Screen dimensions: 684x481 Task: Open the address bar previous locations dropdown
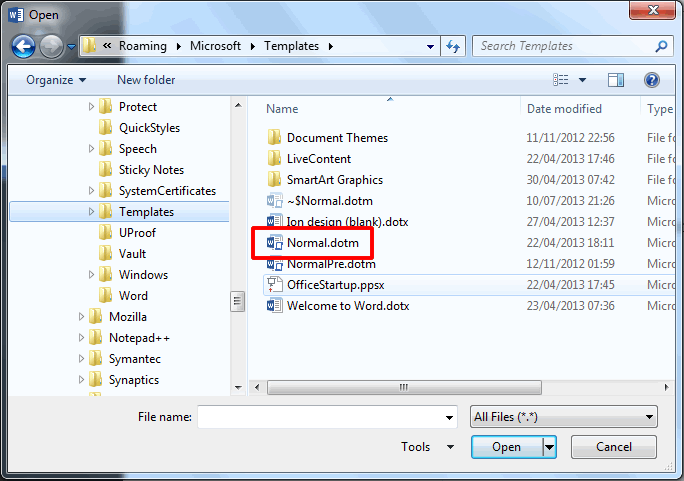[x=430, y=46]
